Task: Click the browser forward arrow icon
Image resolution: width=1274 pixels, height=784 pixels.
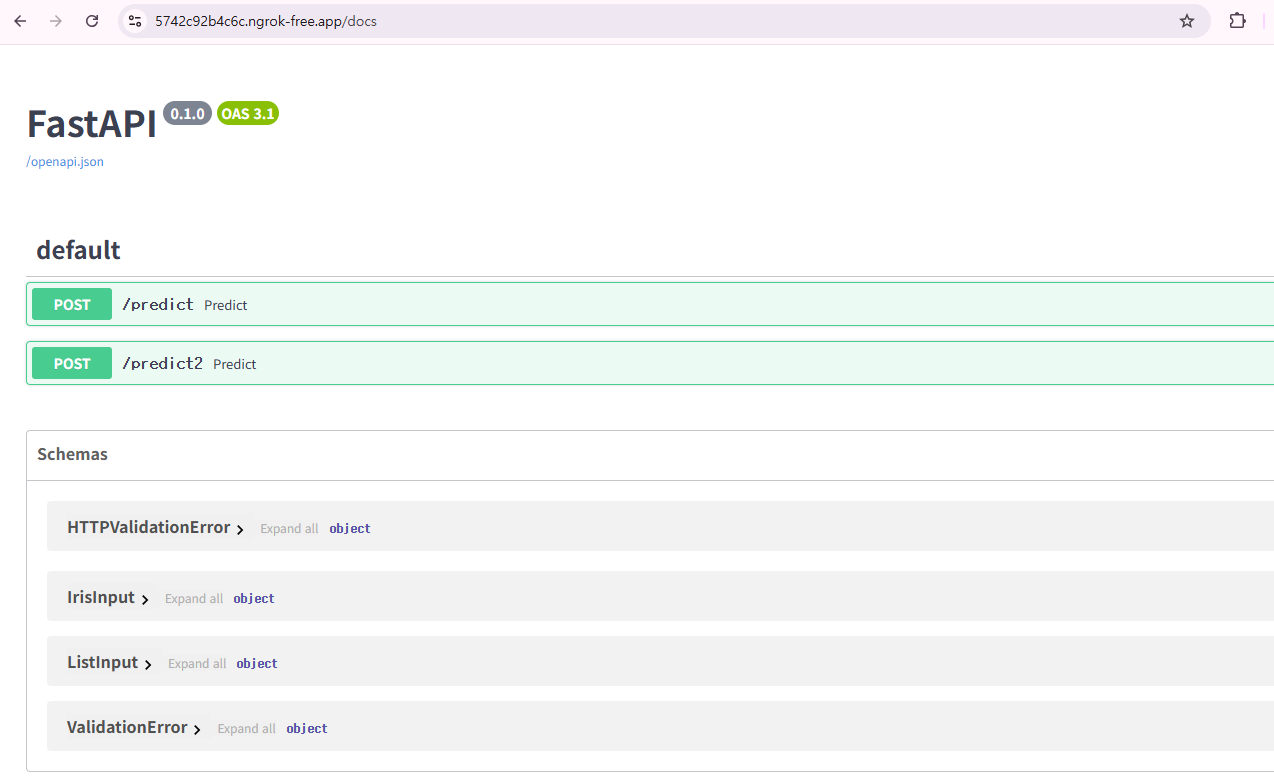Action: tap(56, 21)
